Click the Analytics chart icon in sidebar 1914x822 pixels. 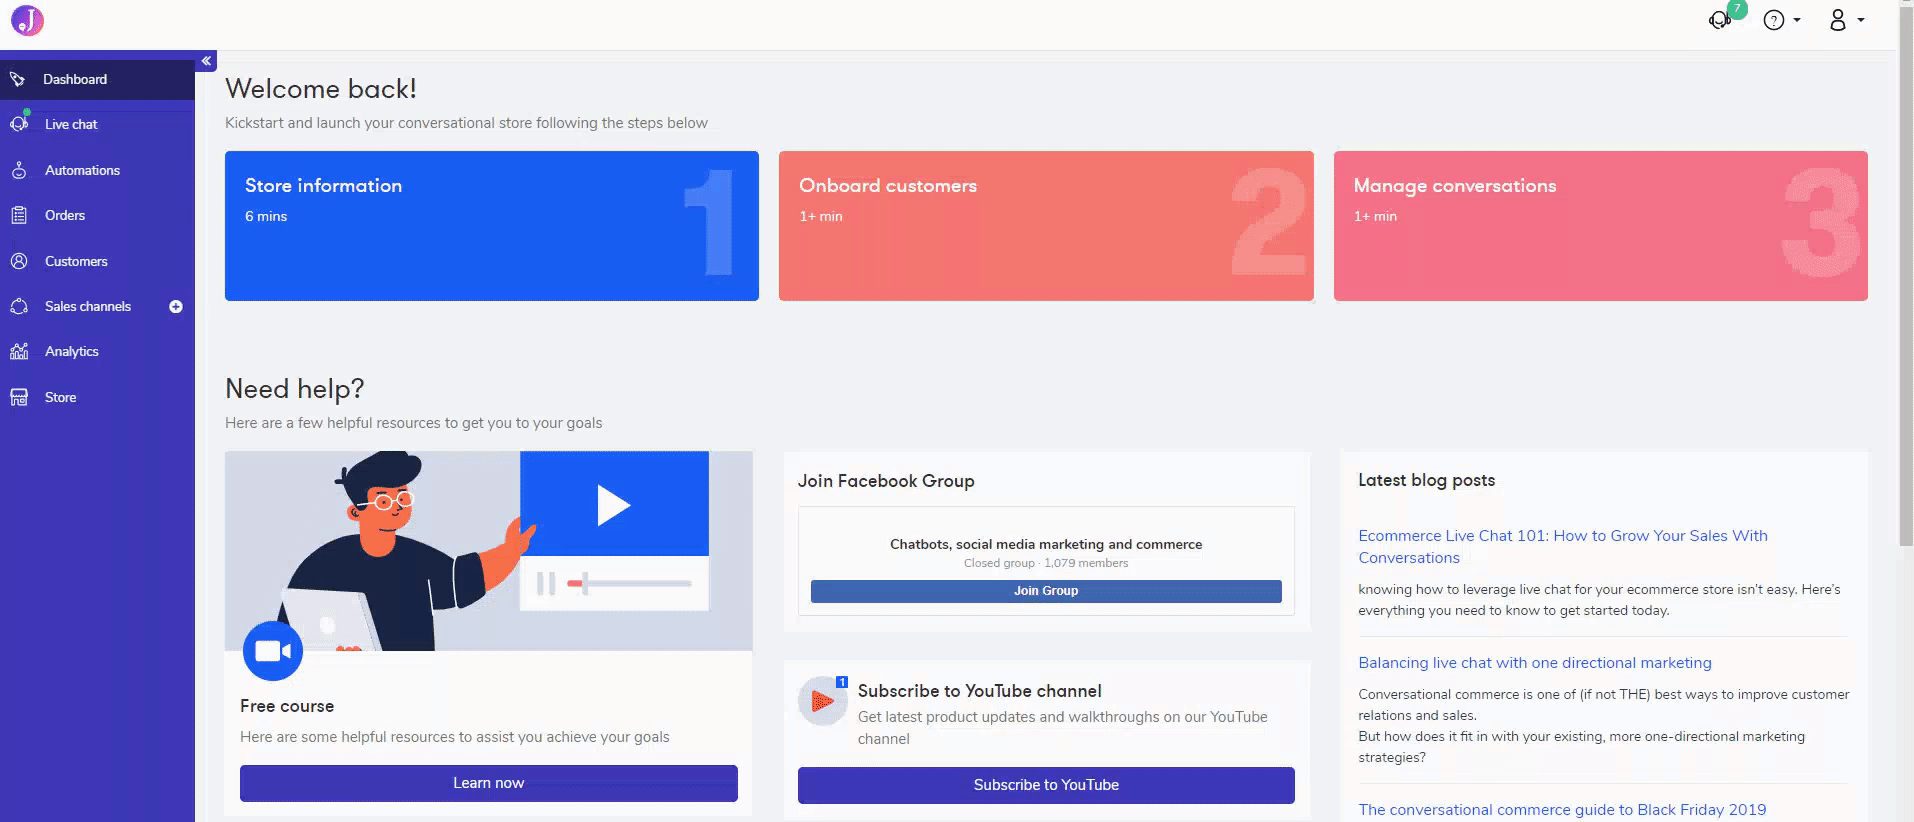coord(19,351)
